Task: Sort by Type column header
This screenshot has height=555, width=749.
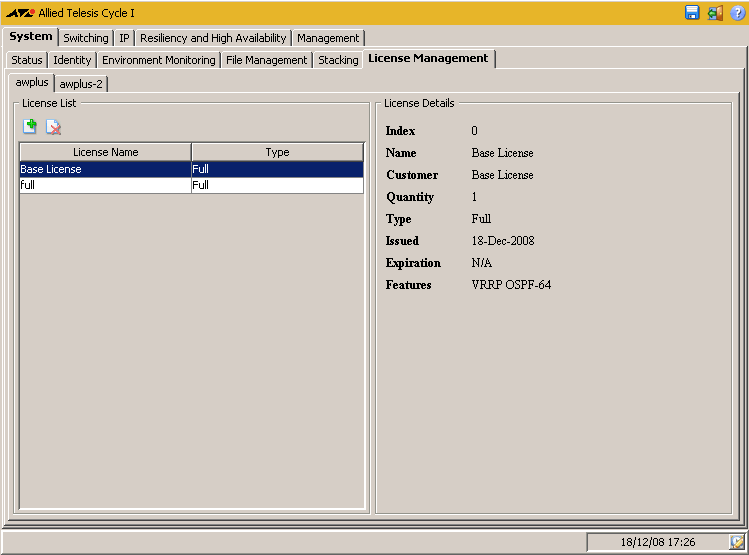Action: coord(278,152)
